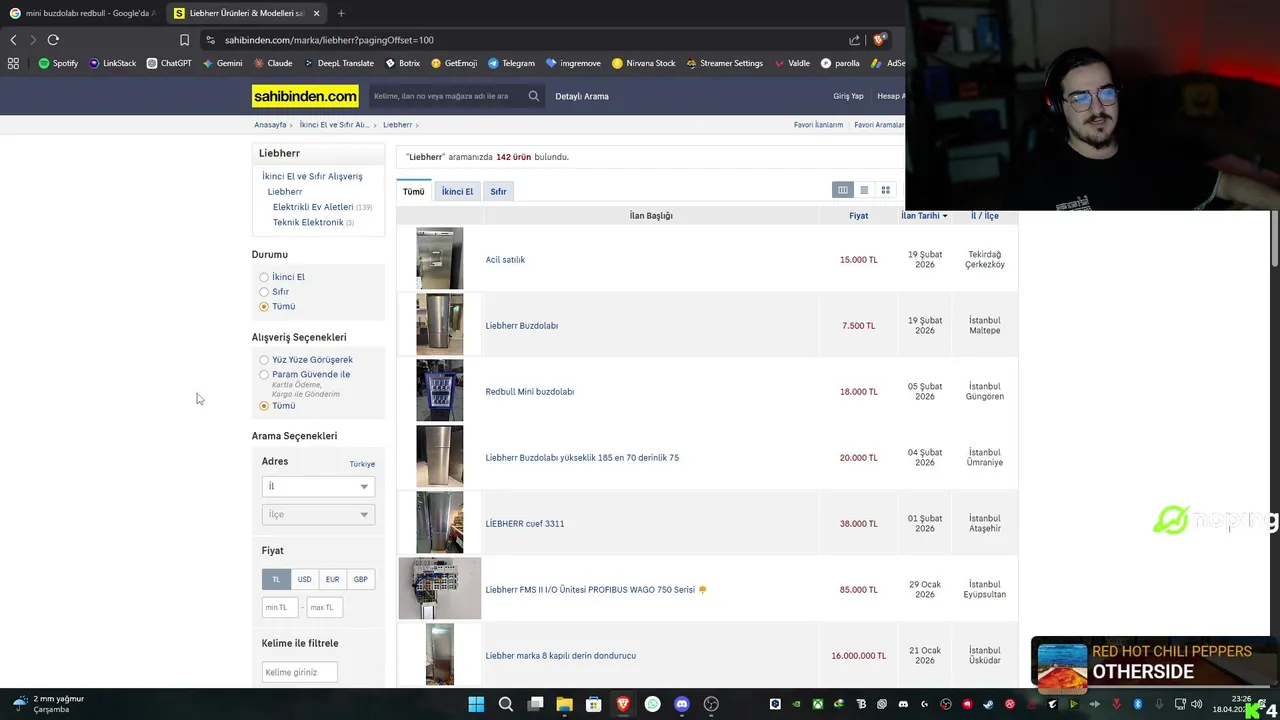
Task: Choose GBP currency toggle
Action: tap(360, 579)
